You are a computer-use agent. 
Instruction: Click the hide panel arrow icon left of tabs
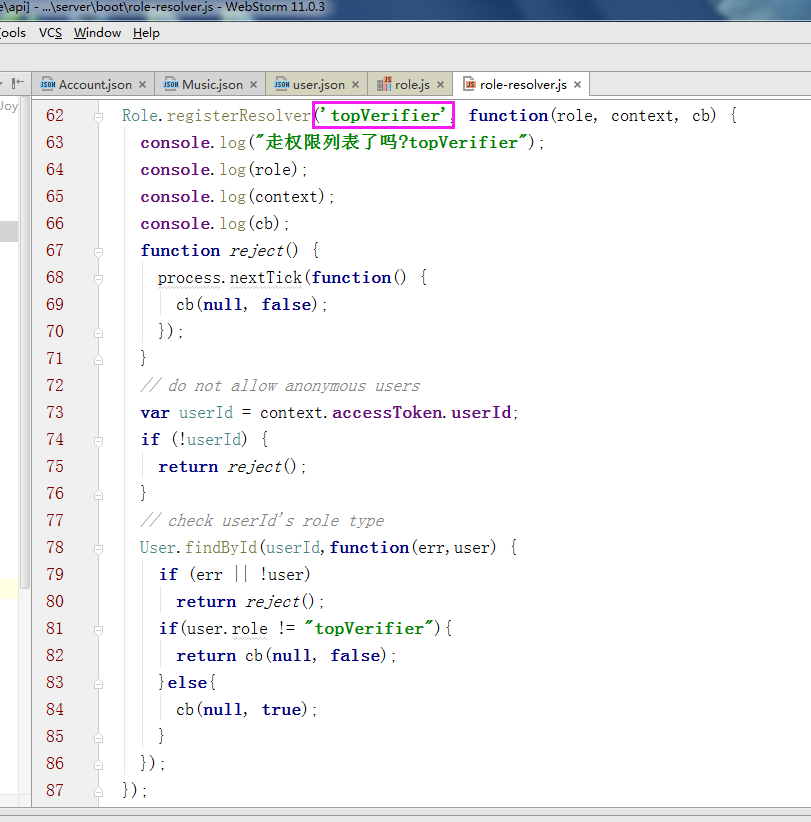pyautogui.click(x=18, y=83)
